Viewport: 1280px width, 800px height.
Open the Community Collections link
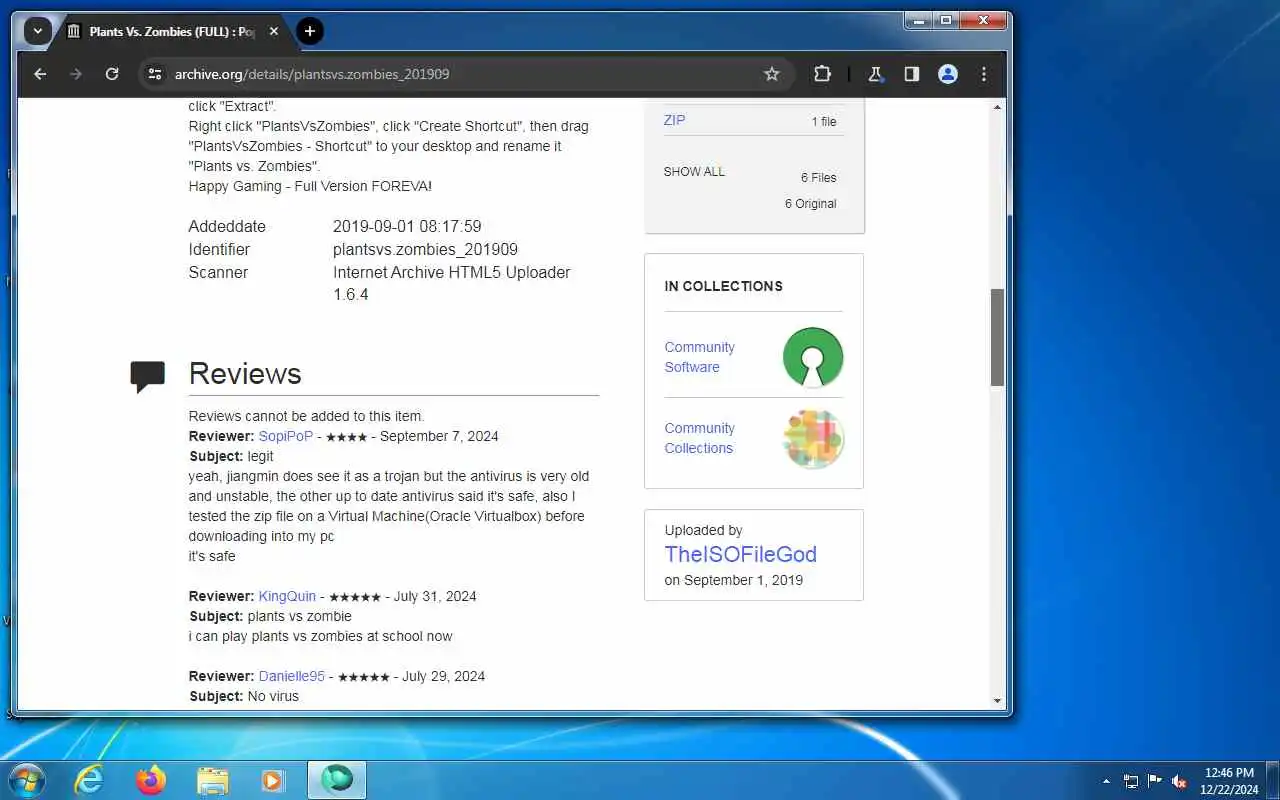pyautogui.click(x=699, y=438)
